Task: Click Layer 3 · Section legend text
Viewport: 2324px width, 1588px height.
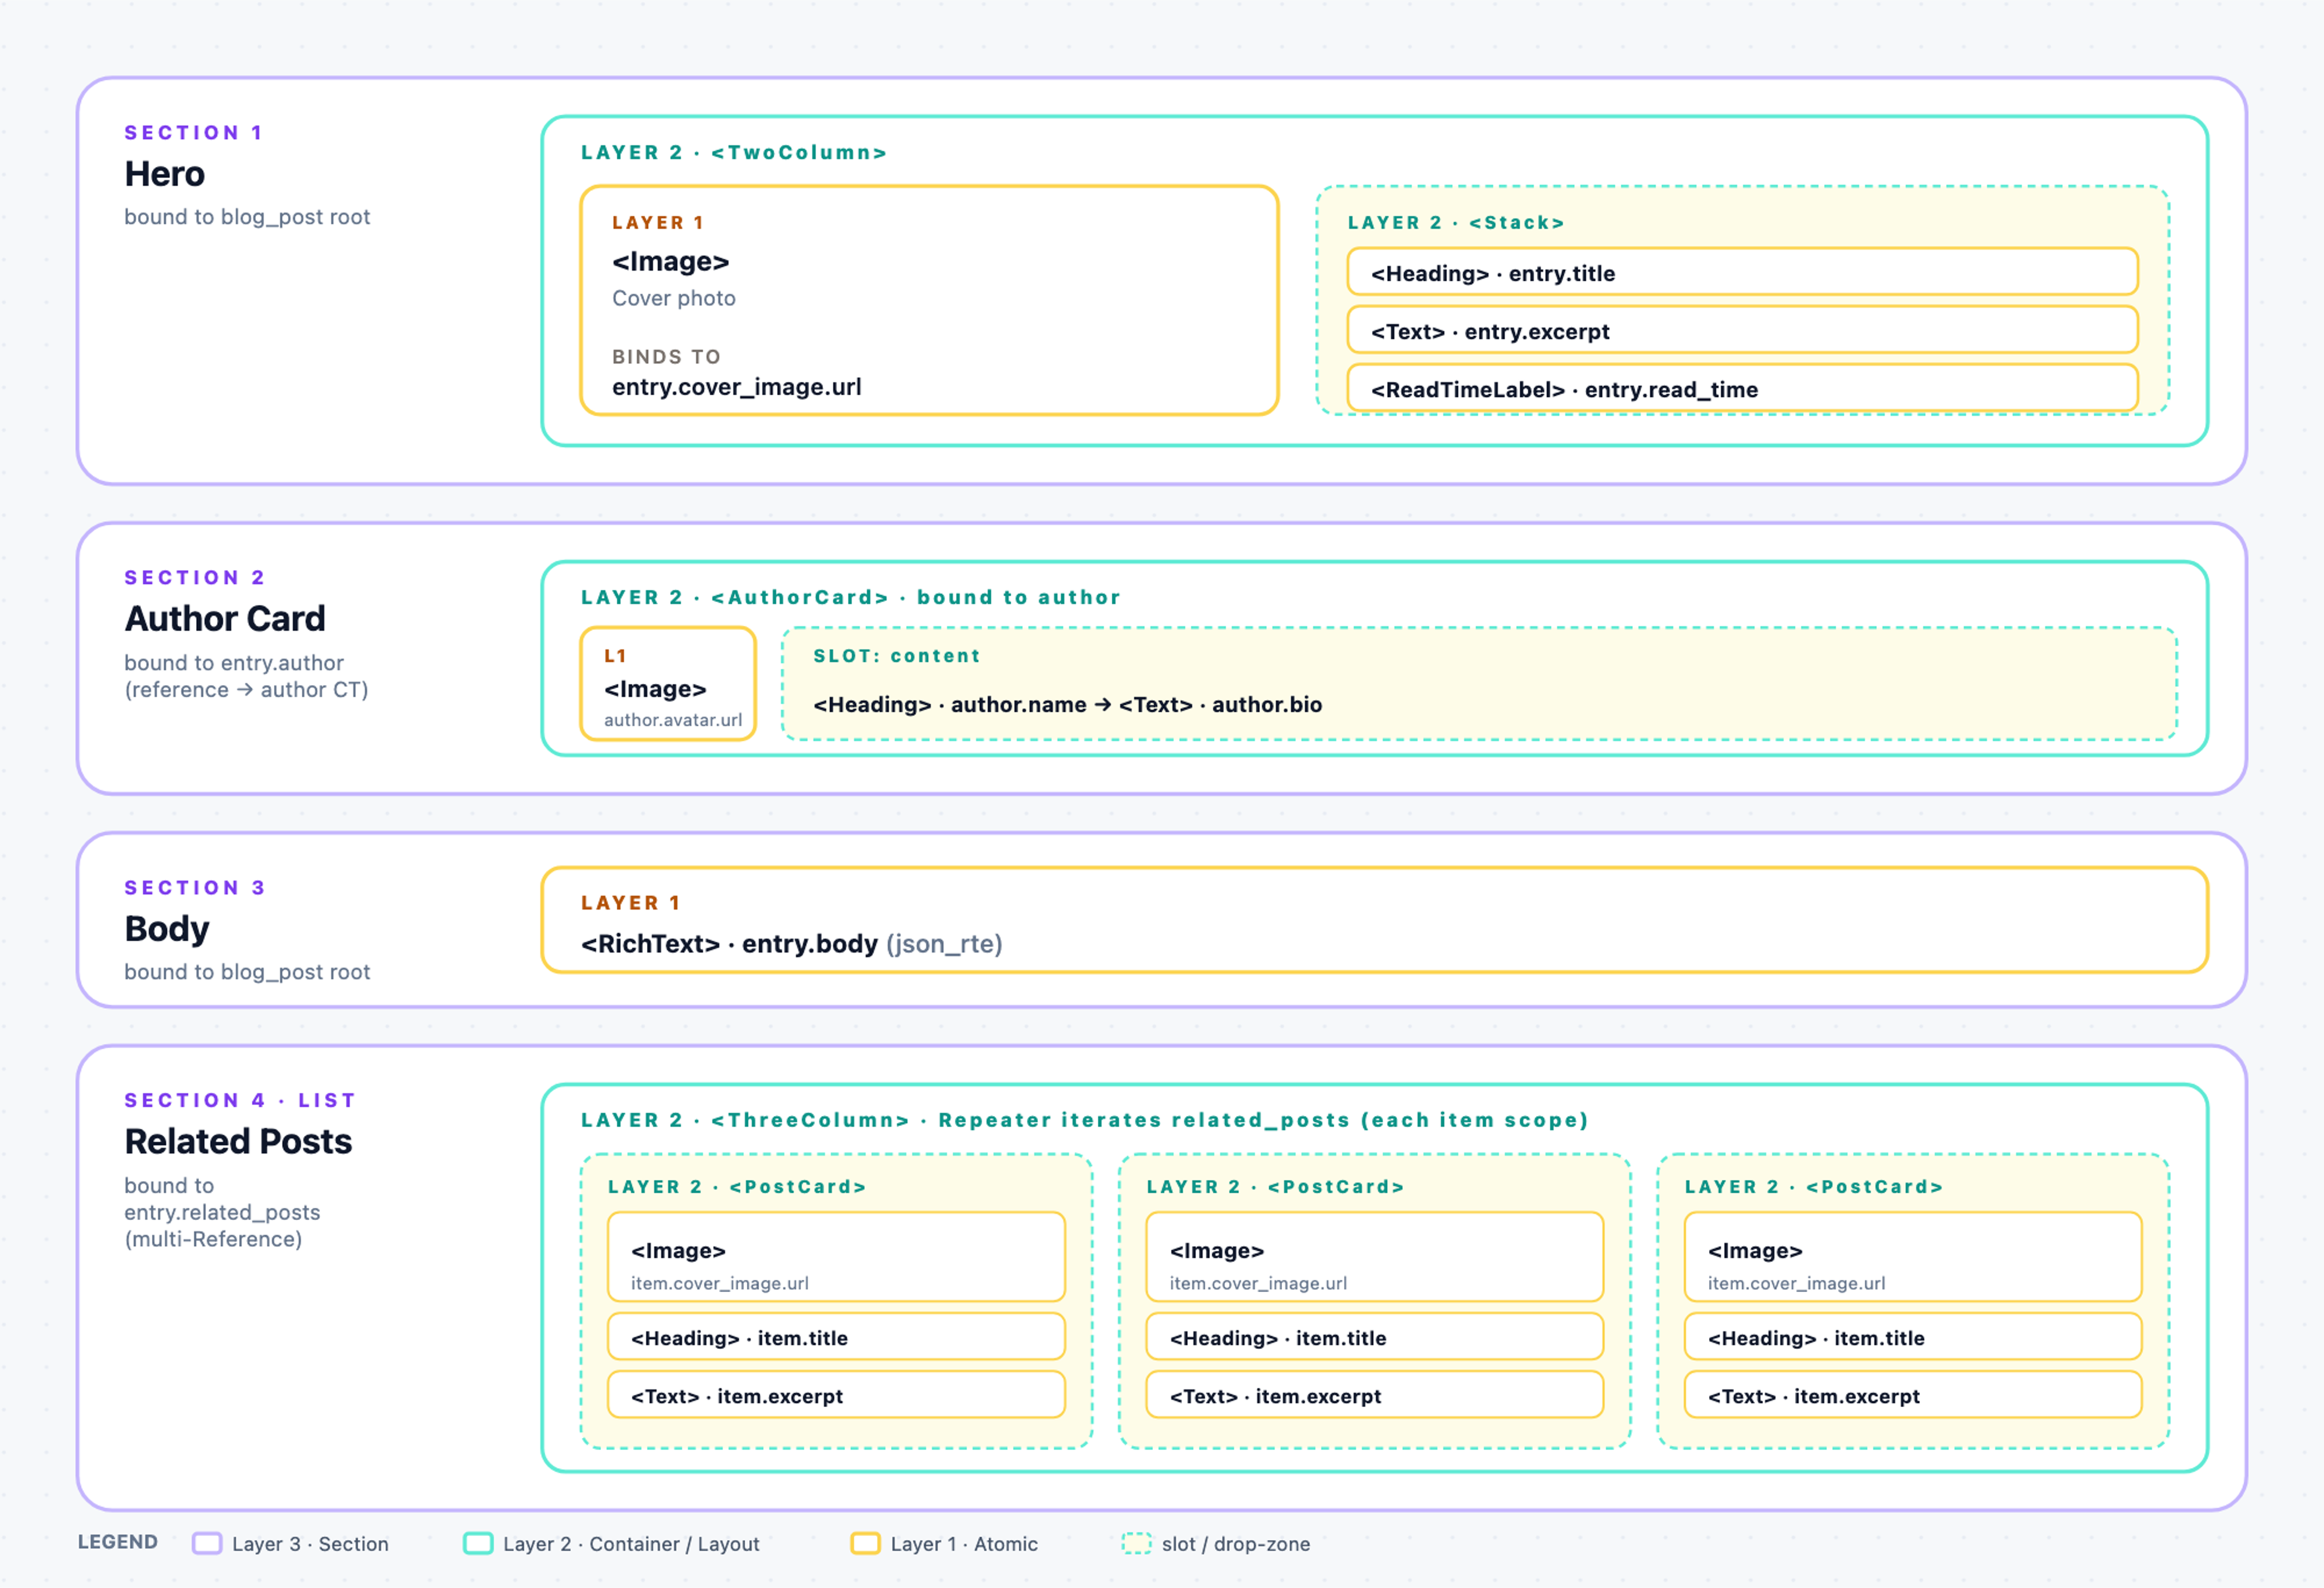Action: [310, 1543]
